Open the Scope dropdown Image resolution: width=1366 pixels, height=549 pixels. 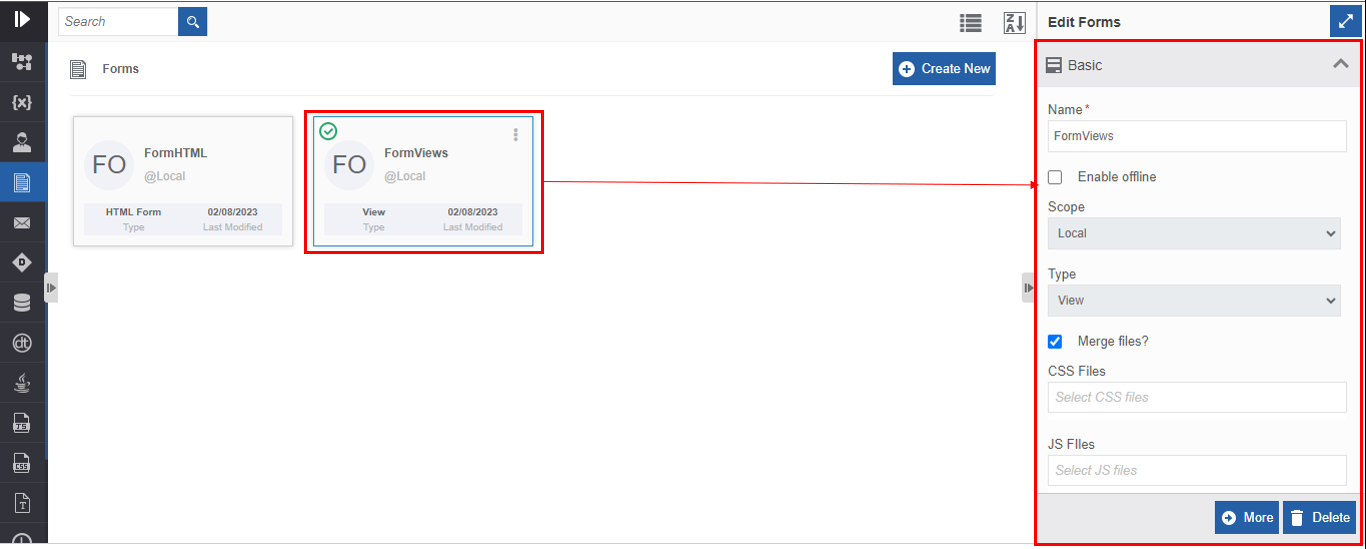pos(1194,233)
